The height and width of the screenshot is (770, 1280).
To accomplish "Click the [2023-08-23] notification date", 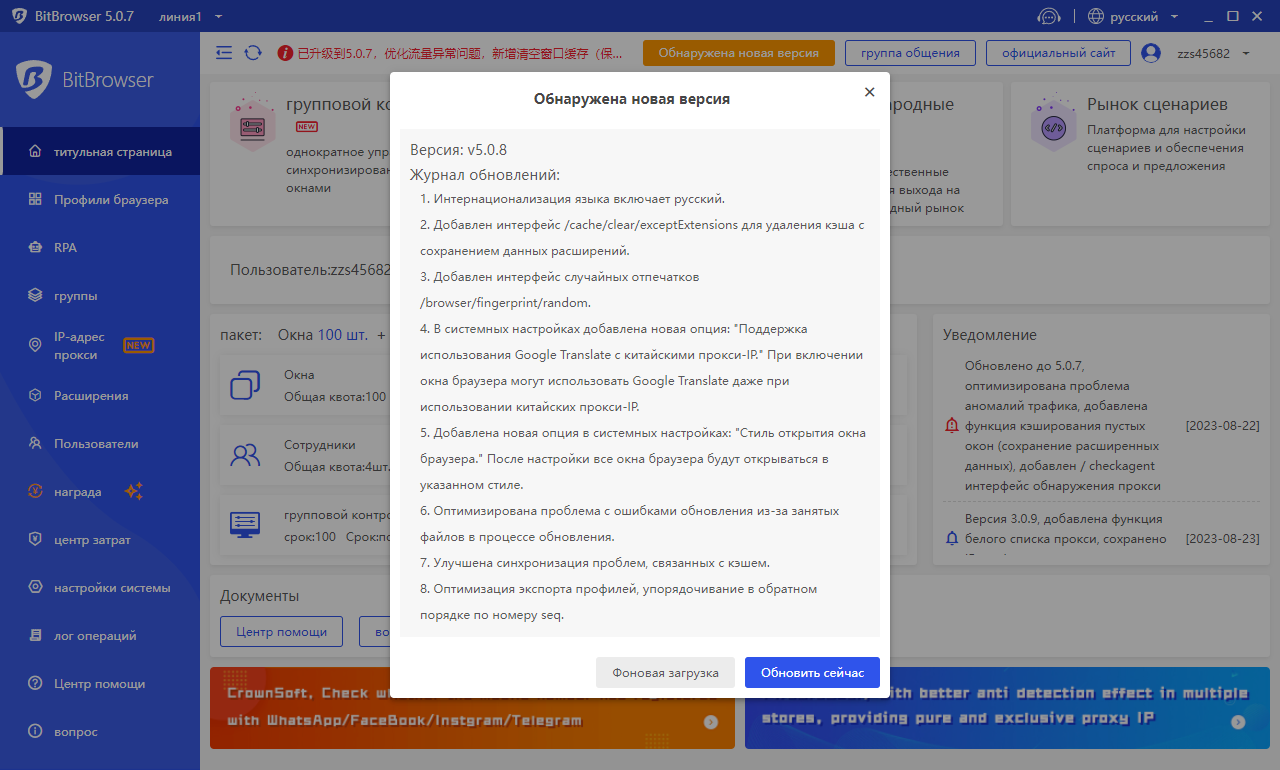I will (x=1222, y=539).
